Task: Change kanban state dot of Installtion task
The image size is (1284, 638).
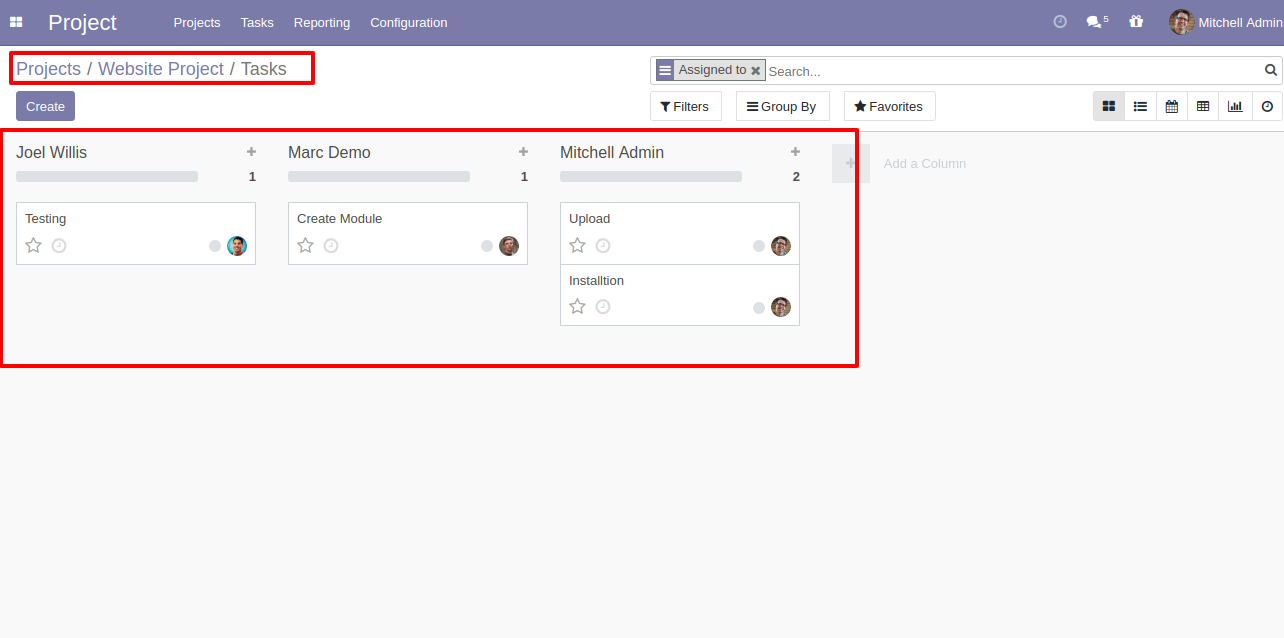Action: (759, 307)
